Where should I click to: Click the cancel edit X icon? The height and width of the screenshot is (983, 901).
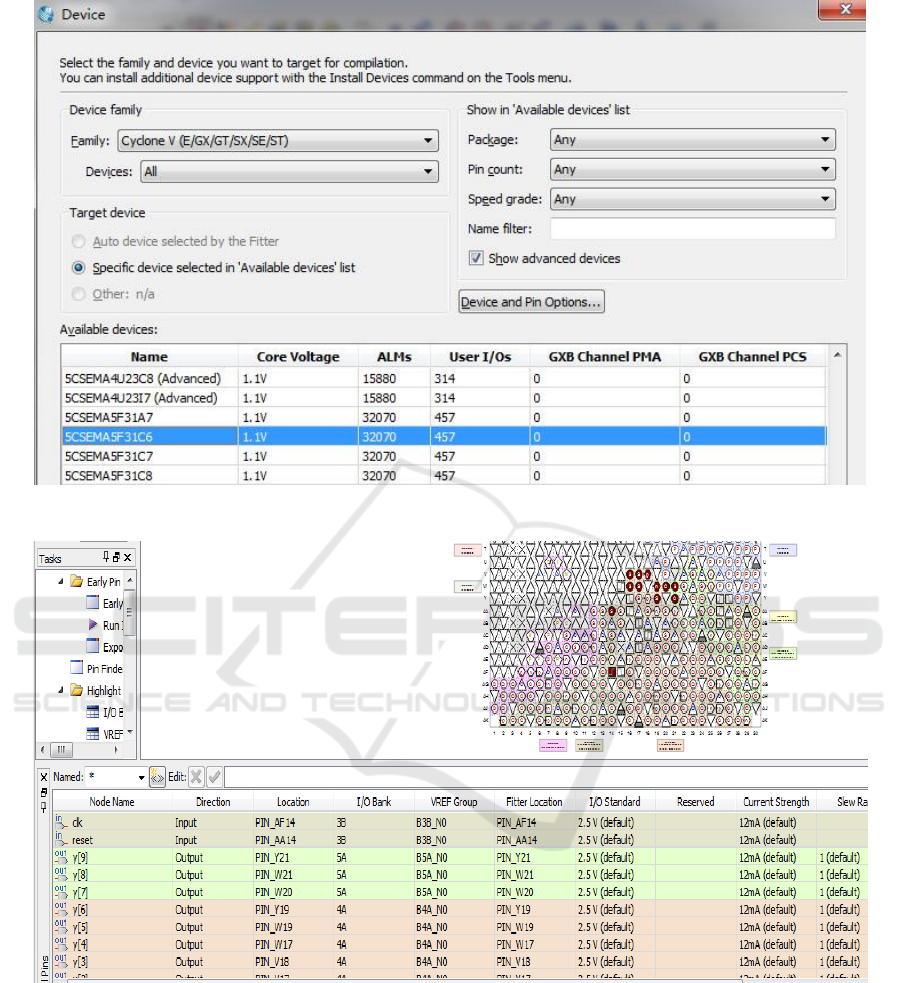(196, 777)
